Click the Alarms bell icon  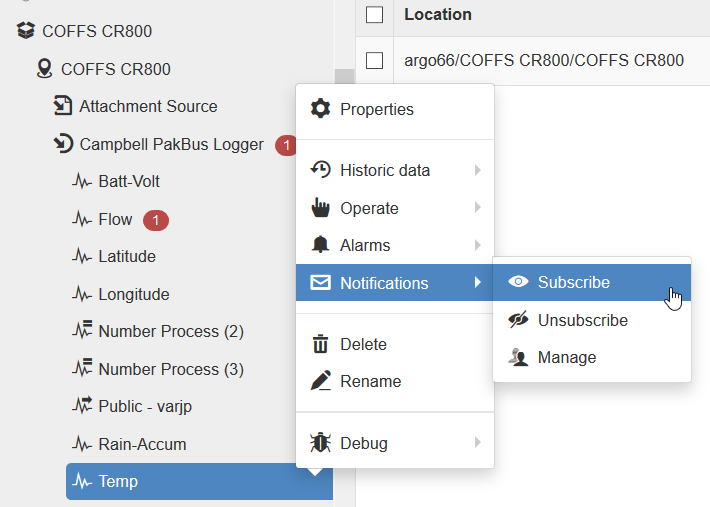point(321,245)
